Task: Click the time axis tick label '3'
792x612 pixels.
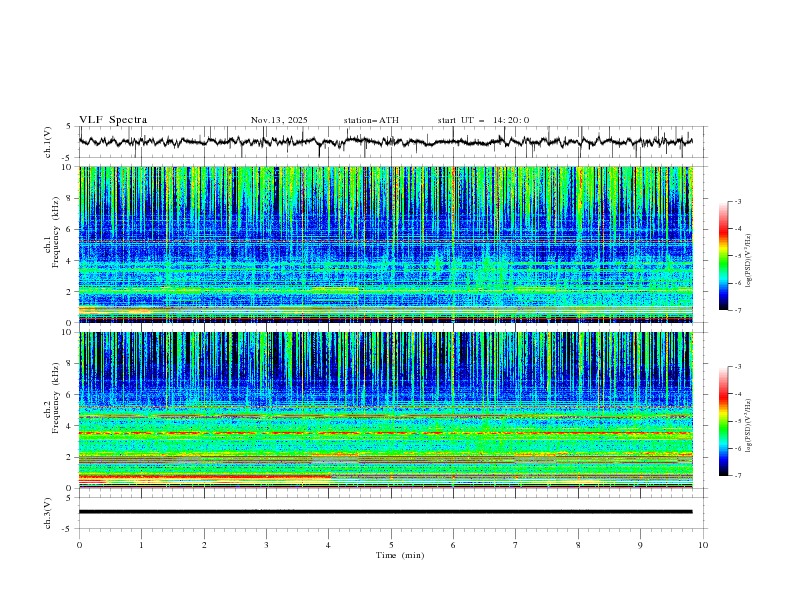Action: [x=266, y=545]
